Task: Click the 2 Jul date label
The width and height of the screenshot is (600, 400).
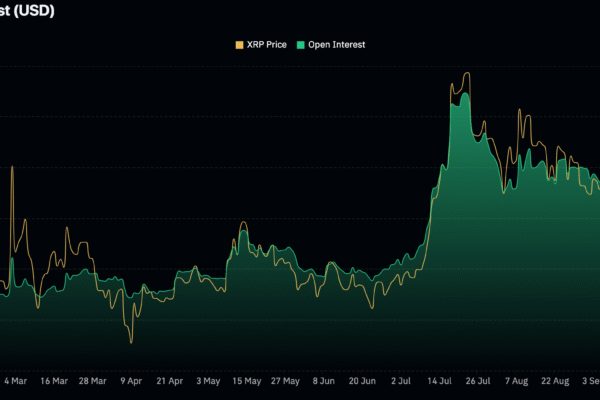Action: point(401,381)
